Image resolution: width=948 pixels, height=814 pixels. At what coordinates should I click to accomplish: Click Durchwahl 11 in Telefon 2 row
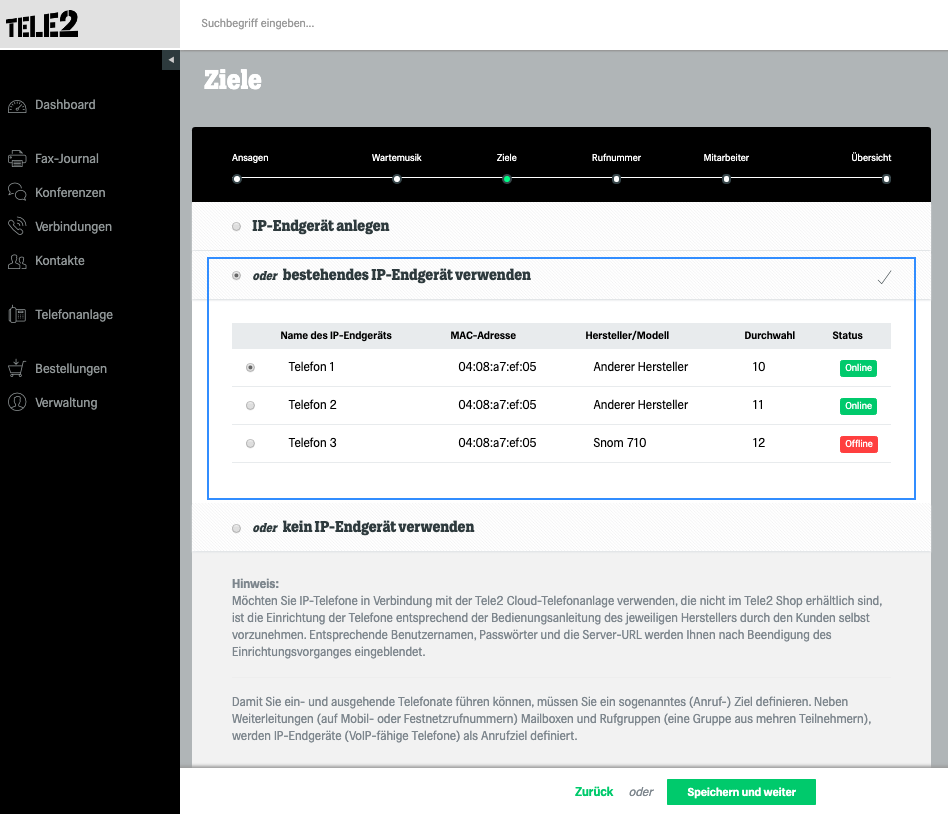[758, 405]
